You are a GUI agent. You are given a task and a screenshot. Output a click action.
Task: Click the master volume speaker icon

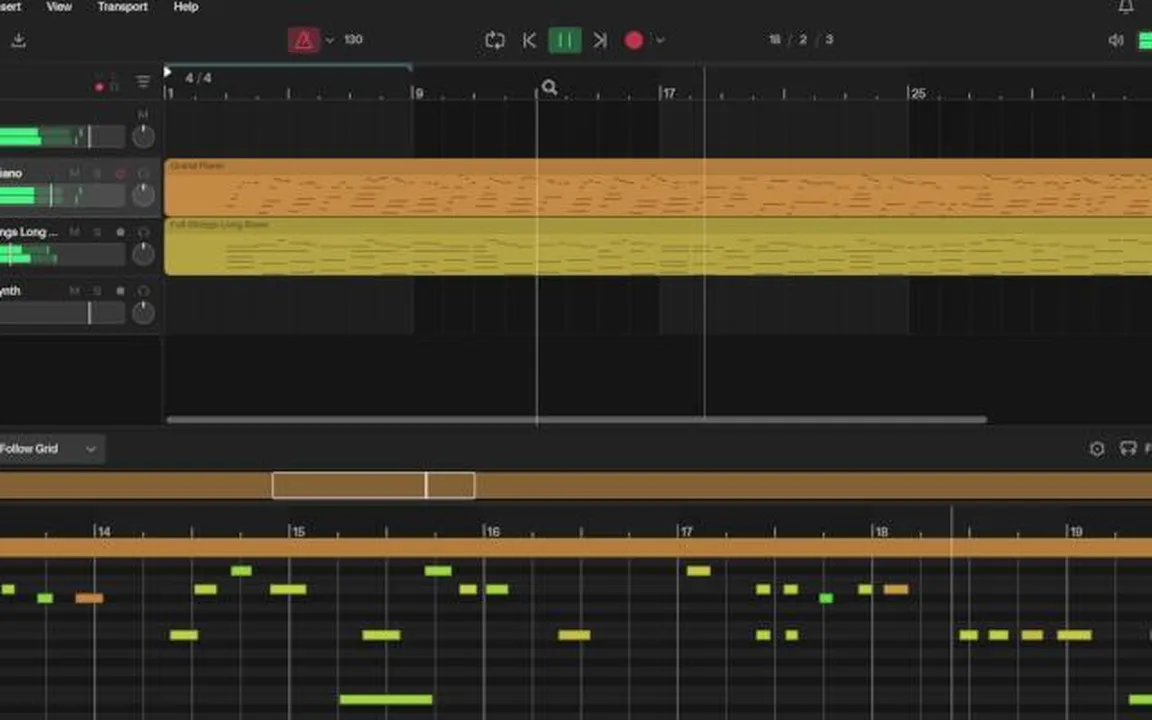[x=1116, y=40]
